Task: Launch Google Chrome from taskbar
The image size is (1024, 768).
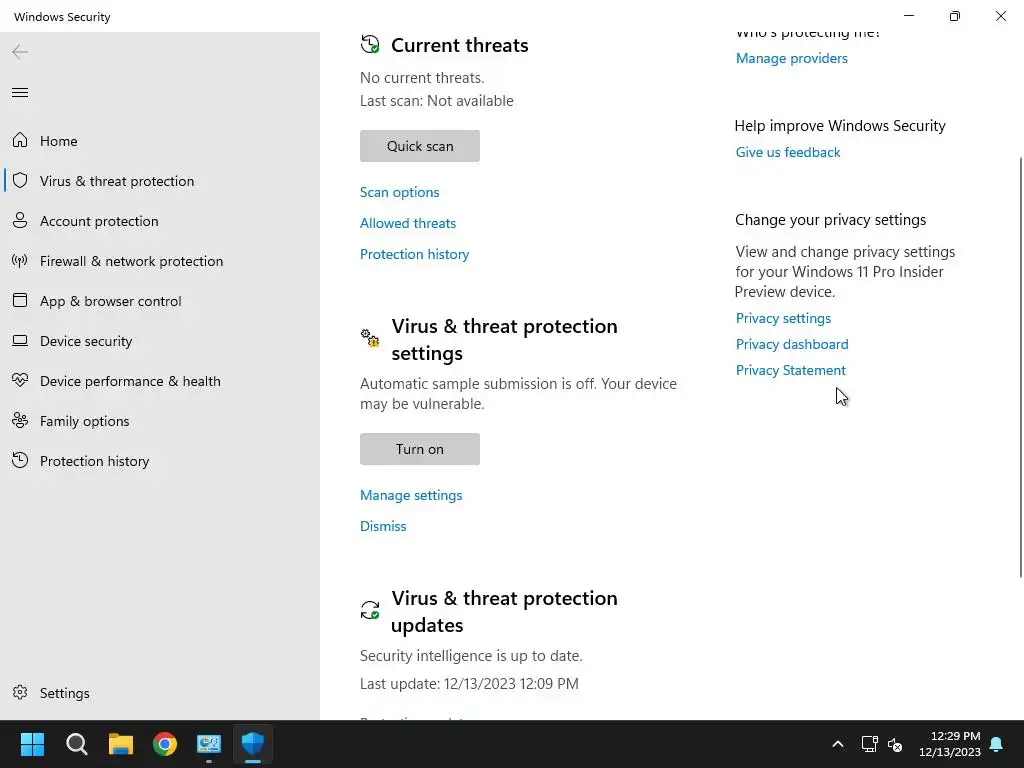Action: 165,744
